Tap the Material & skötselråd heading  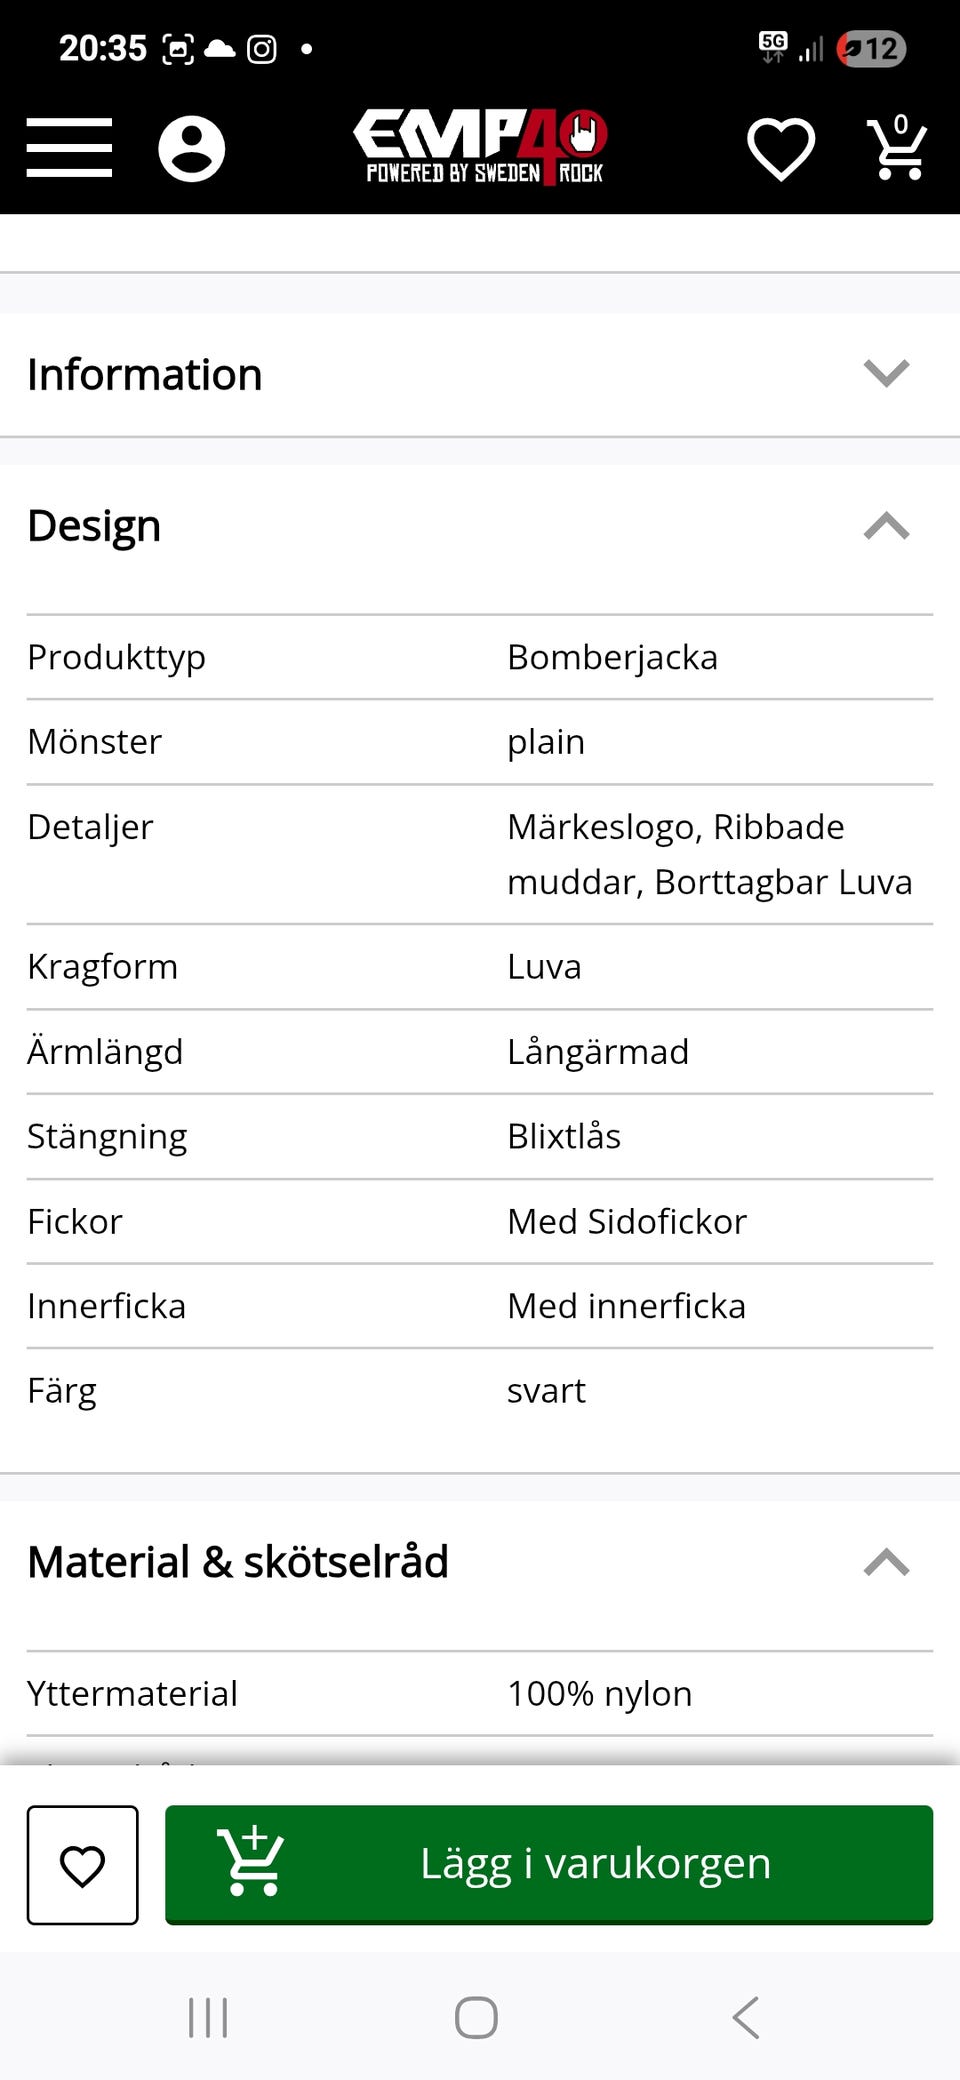(238, 1562)
